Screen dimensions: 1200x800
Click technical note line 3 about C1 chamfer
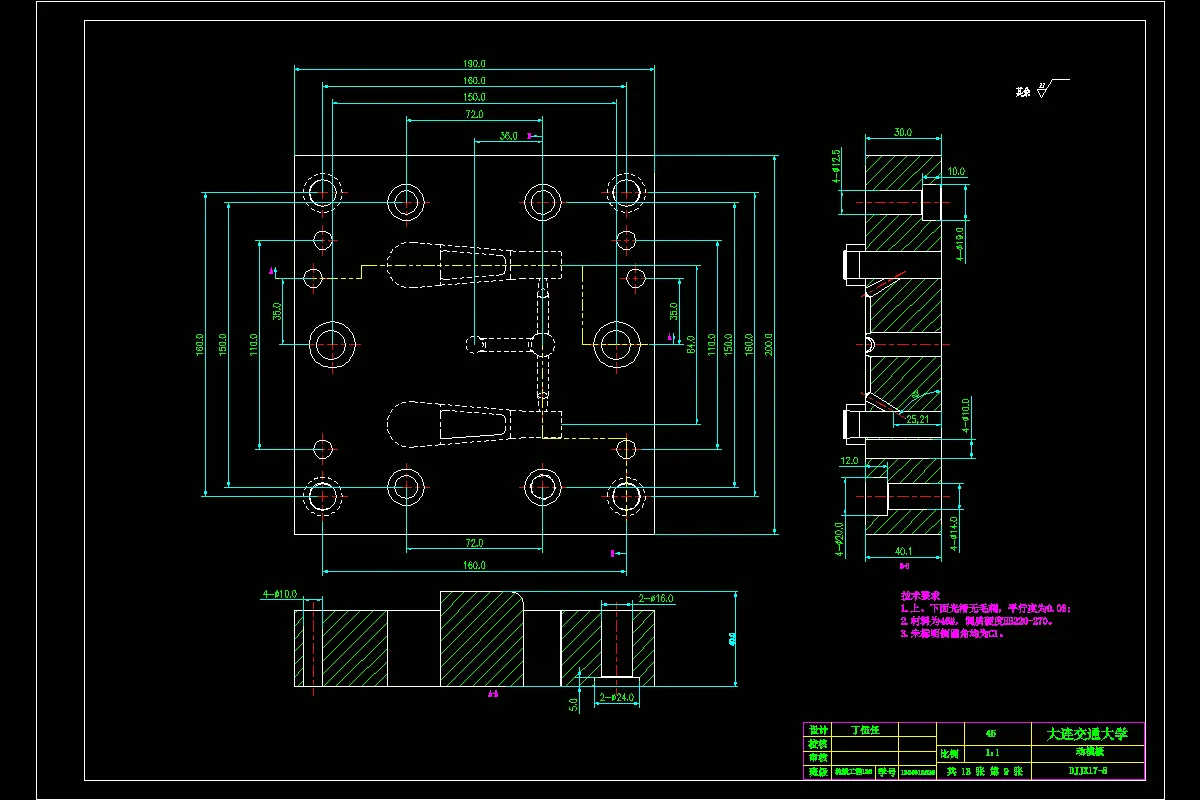click(952, 633)
